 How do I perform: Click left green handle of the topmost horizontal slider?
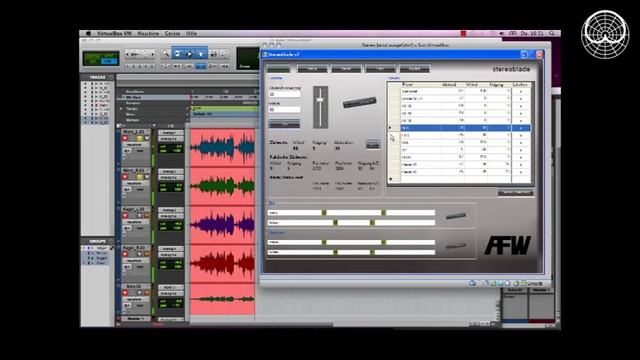[x=324, y=213]
